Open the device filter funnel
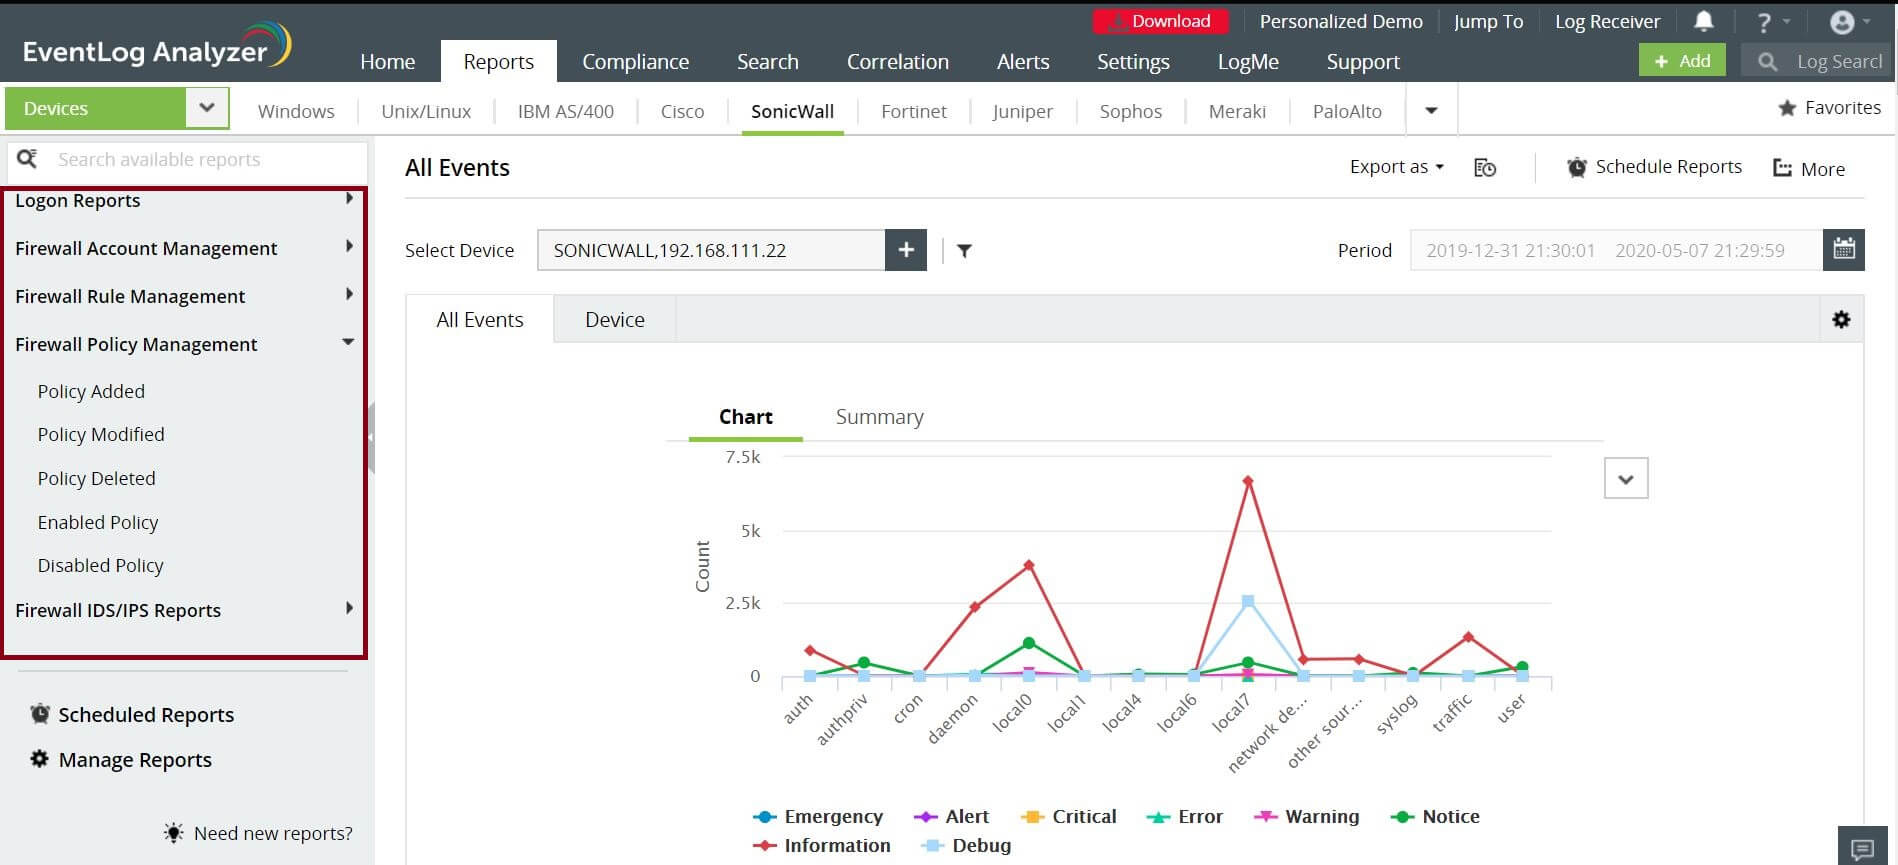Screen dimensions: 1898x865 pyautogui.click(x=964, y=251)
